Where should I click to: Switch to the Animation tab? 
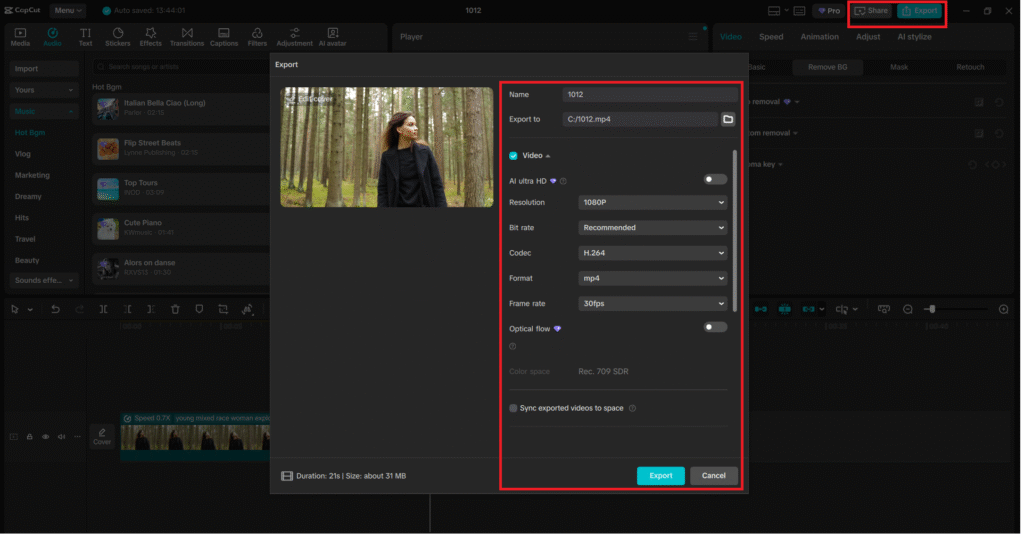[x=819, y=37]
